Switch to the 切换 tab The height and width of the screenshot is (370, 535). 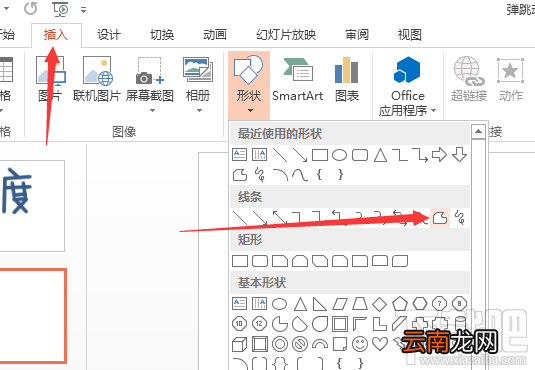pos(162,35)
